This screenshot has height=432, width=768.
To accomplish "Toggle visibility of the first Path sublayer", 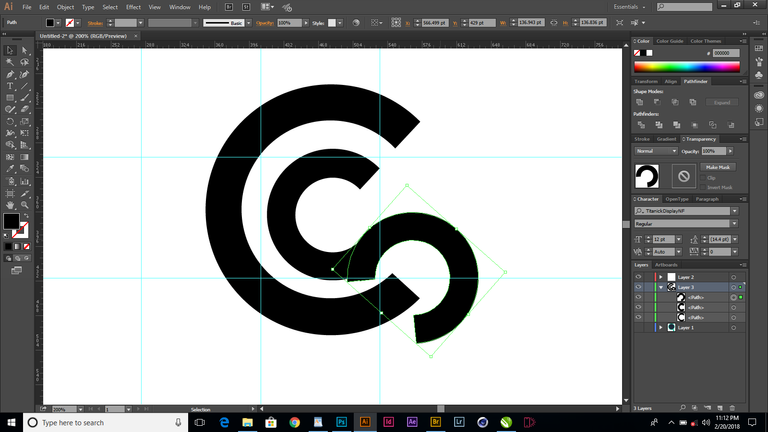I will pyautogui.click(x=638, y=297).
